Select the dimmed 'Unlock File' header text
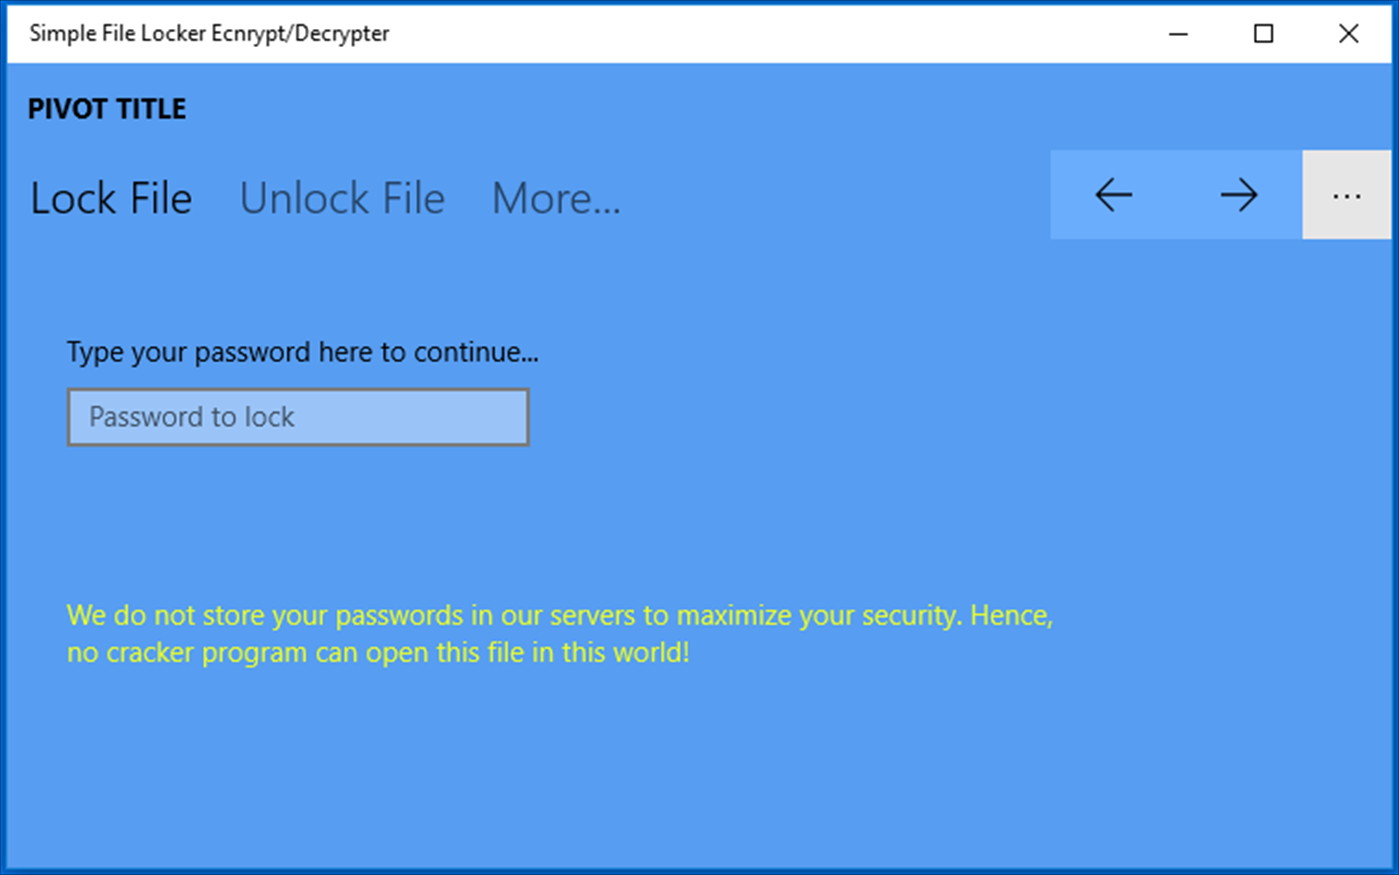The height and width of the screenshot is (875, 1399). click(x=342, y=198)
